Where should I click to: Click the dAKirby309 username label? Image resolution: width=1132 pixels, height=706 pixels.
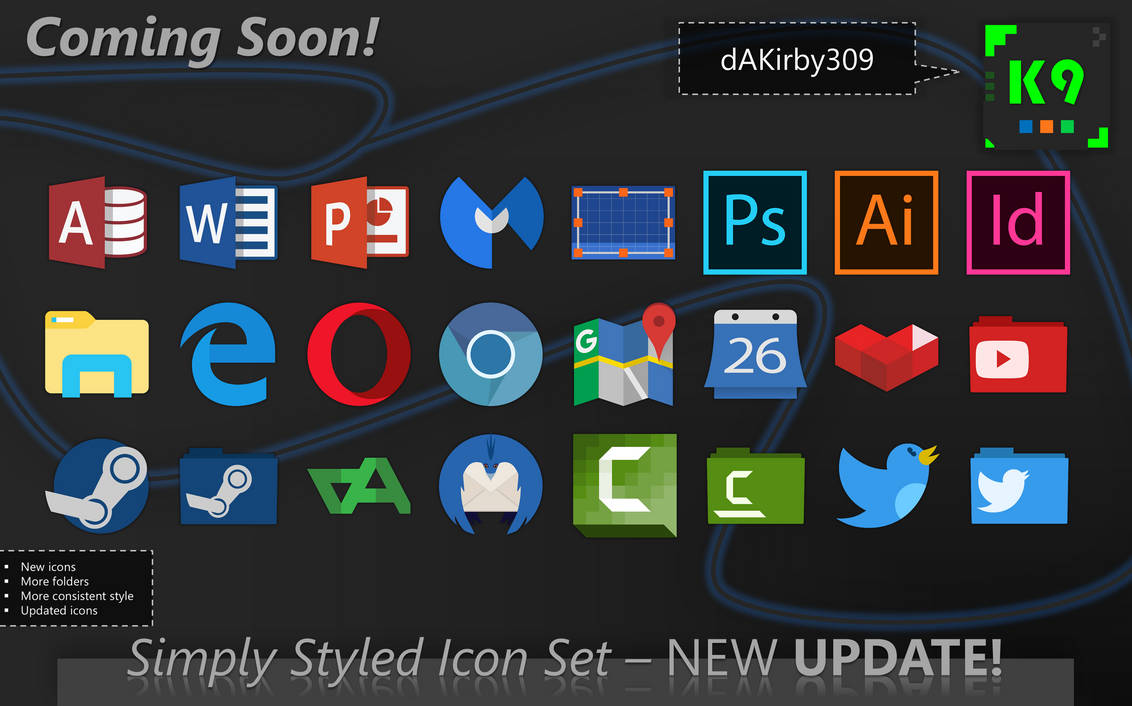click(797, 59)
